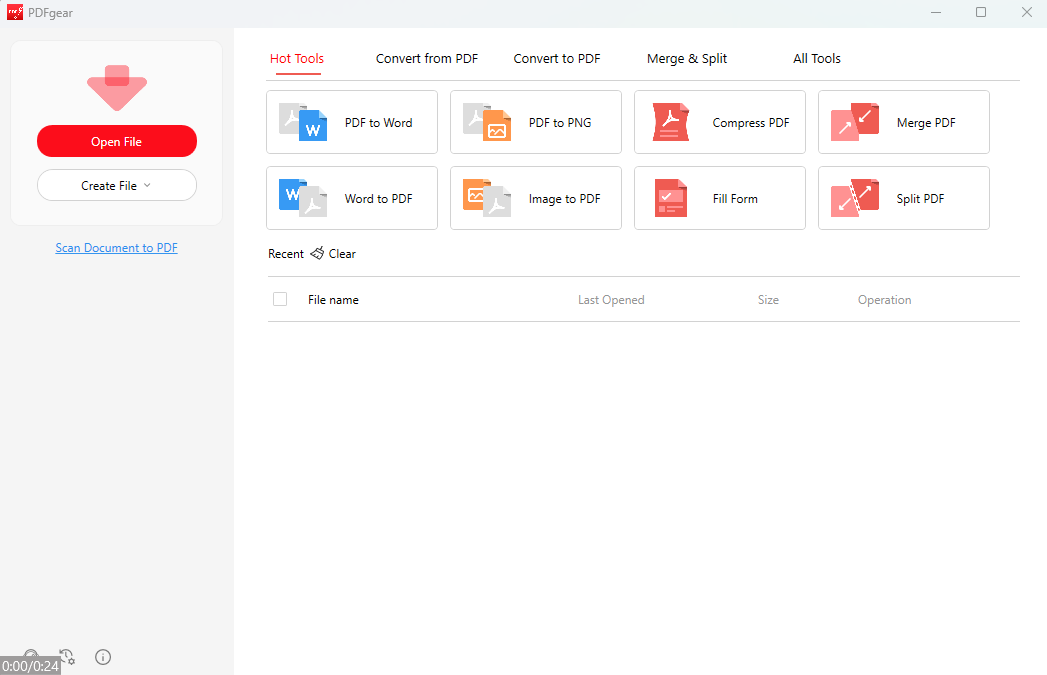The image size is (1047, 675).
Task: Click the check-for-updates icon
Action: point(66,657)
